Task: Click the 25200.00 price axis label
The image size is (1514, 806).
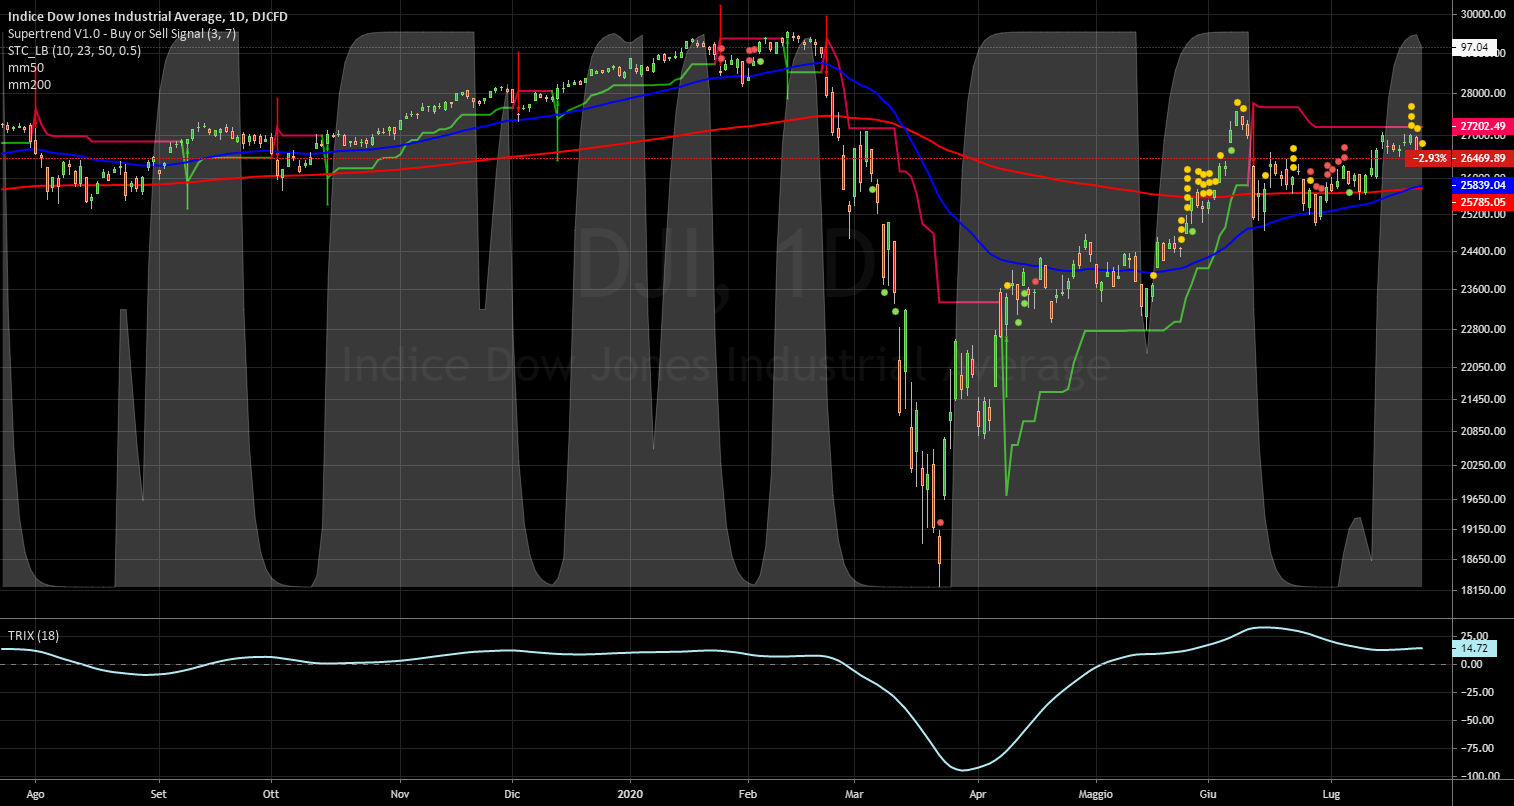Action: click(x=1482, y=213)
